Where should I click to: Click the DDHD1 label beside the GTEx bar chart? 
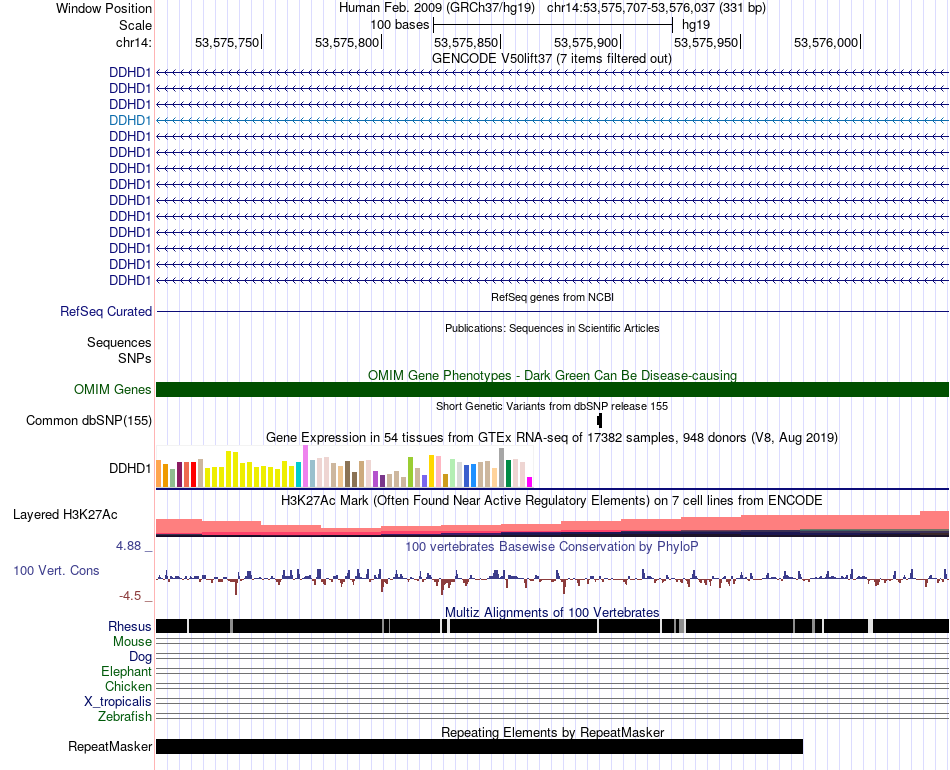pyautogui.click(x=130, y=468)
